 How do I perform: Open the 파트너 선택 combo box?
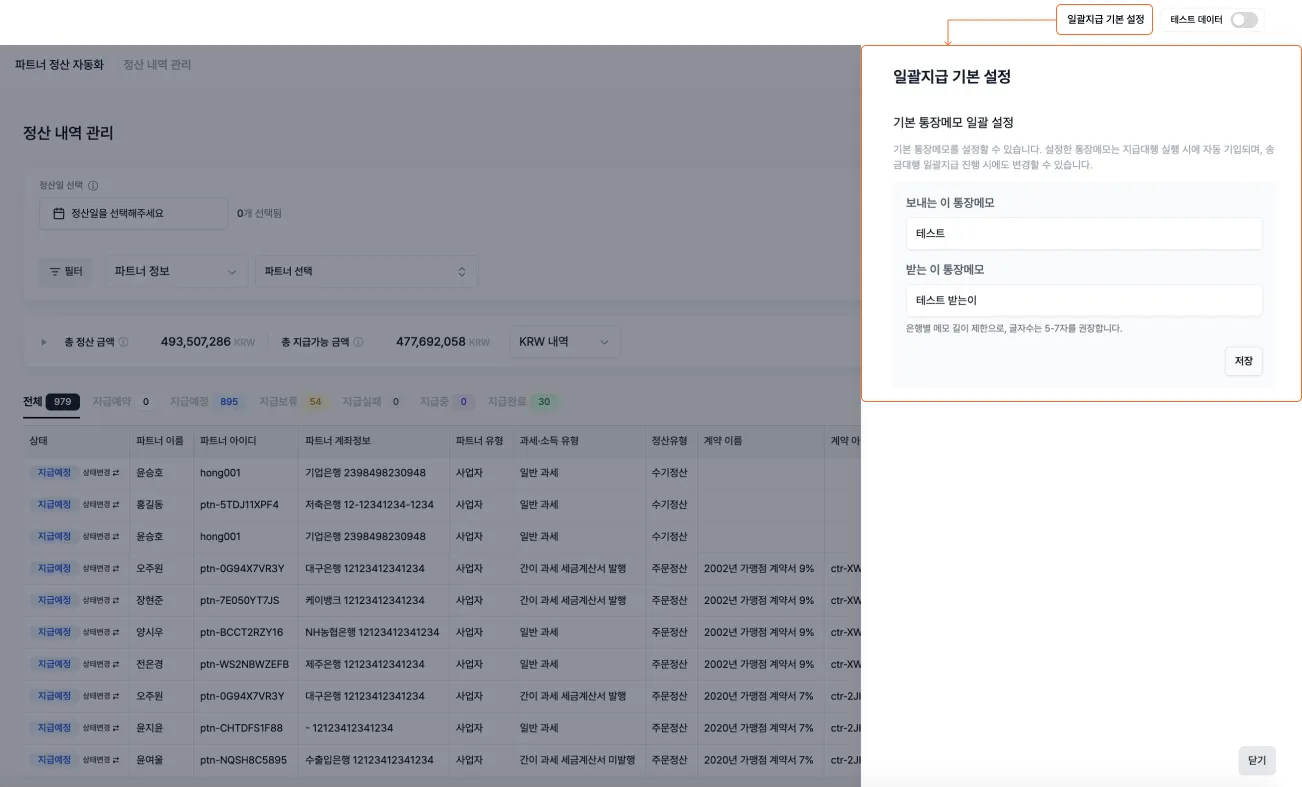[366, 271]
